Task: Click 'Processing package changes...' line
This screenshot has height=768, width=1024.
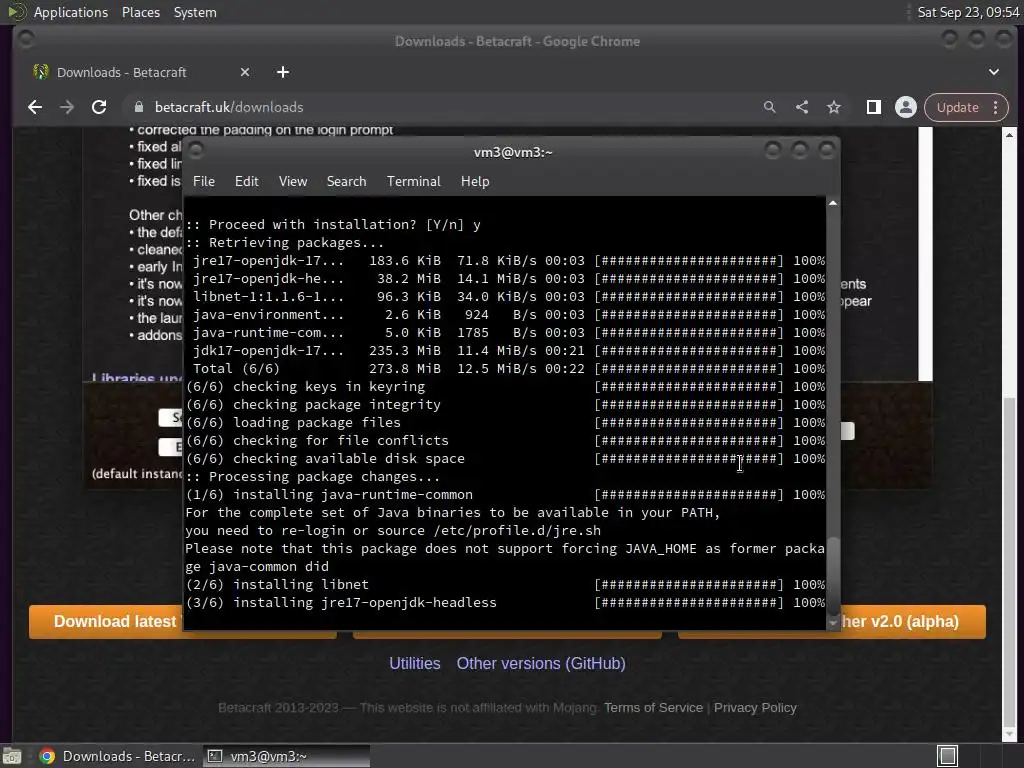Action: point(313,477)
